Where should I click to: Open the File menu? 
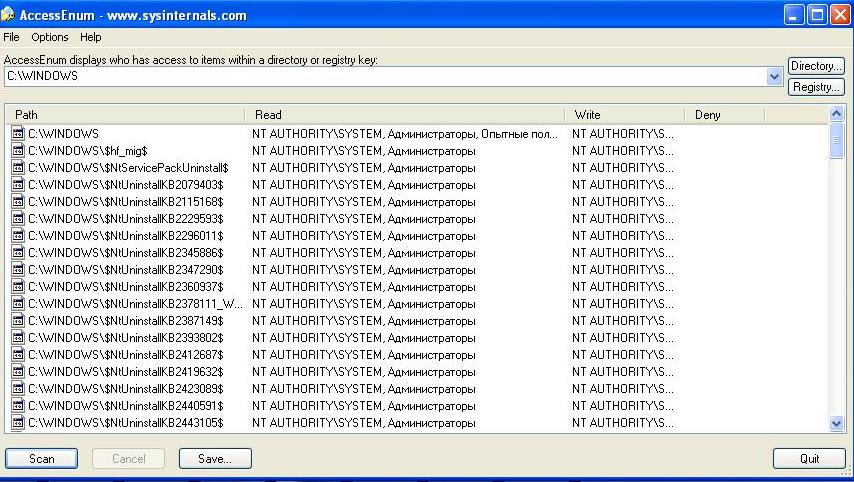coord(11,37)
